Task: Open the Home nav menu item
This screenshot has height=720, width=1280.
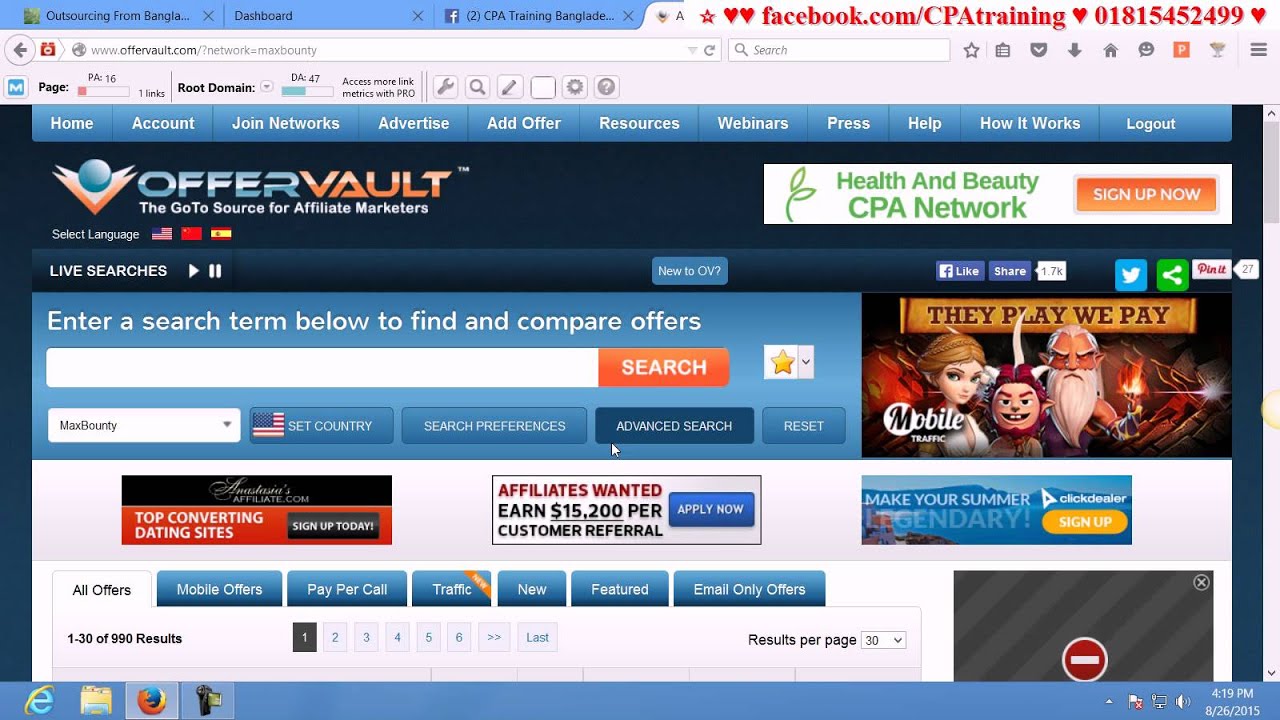Action: coord(72,123)
